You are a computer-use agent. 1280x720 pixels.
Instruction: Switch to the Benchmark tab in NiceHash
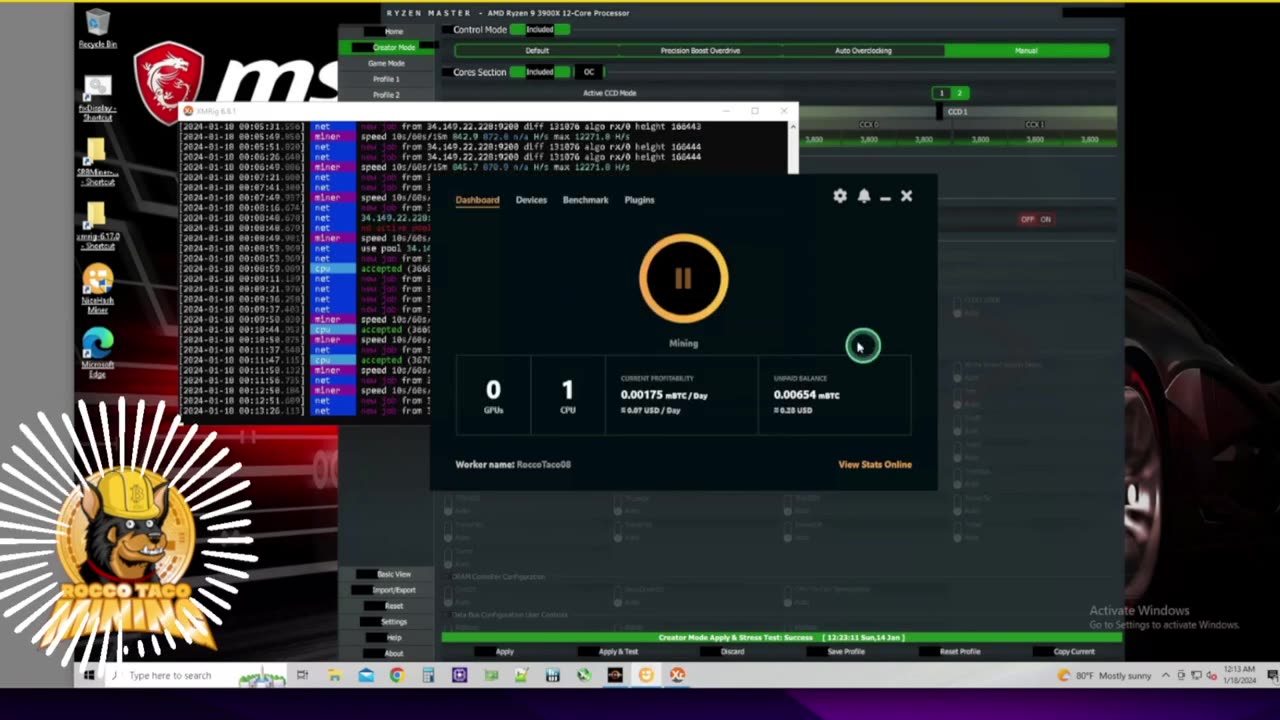585,200
